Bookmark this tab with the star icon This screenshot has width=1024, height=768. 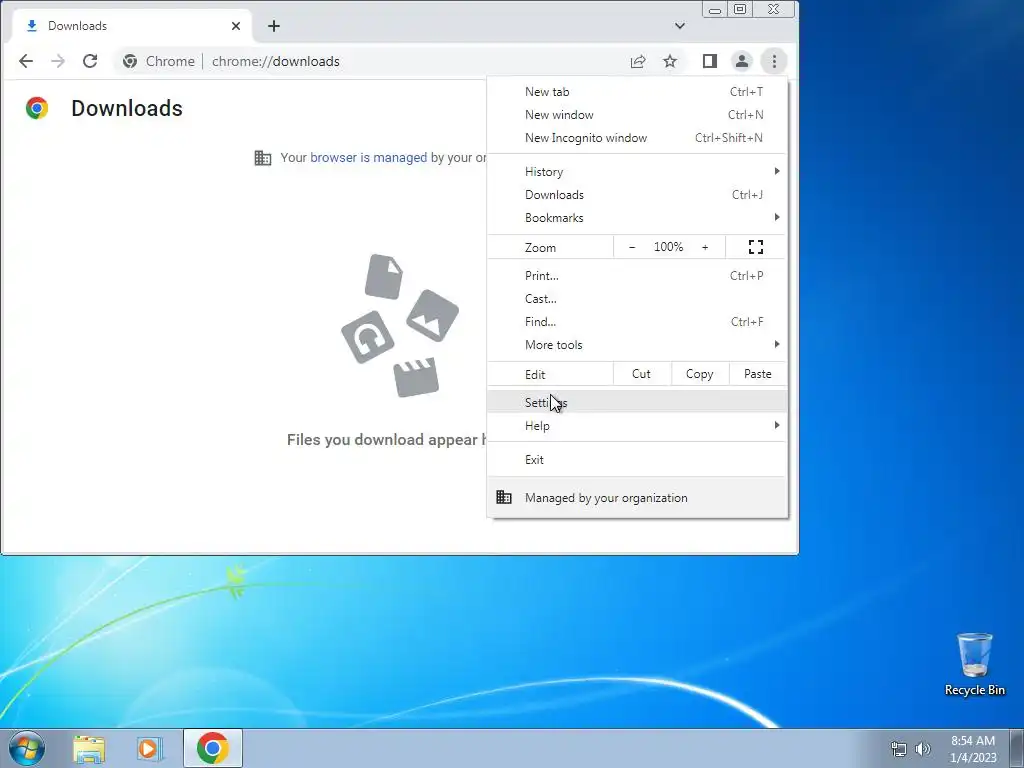tap(670, 61)
